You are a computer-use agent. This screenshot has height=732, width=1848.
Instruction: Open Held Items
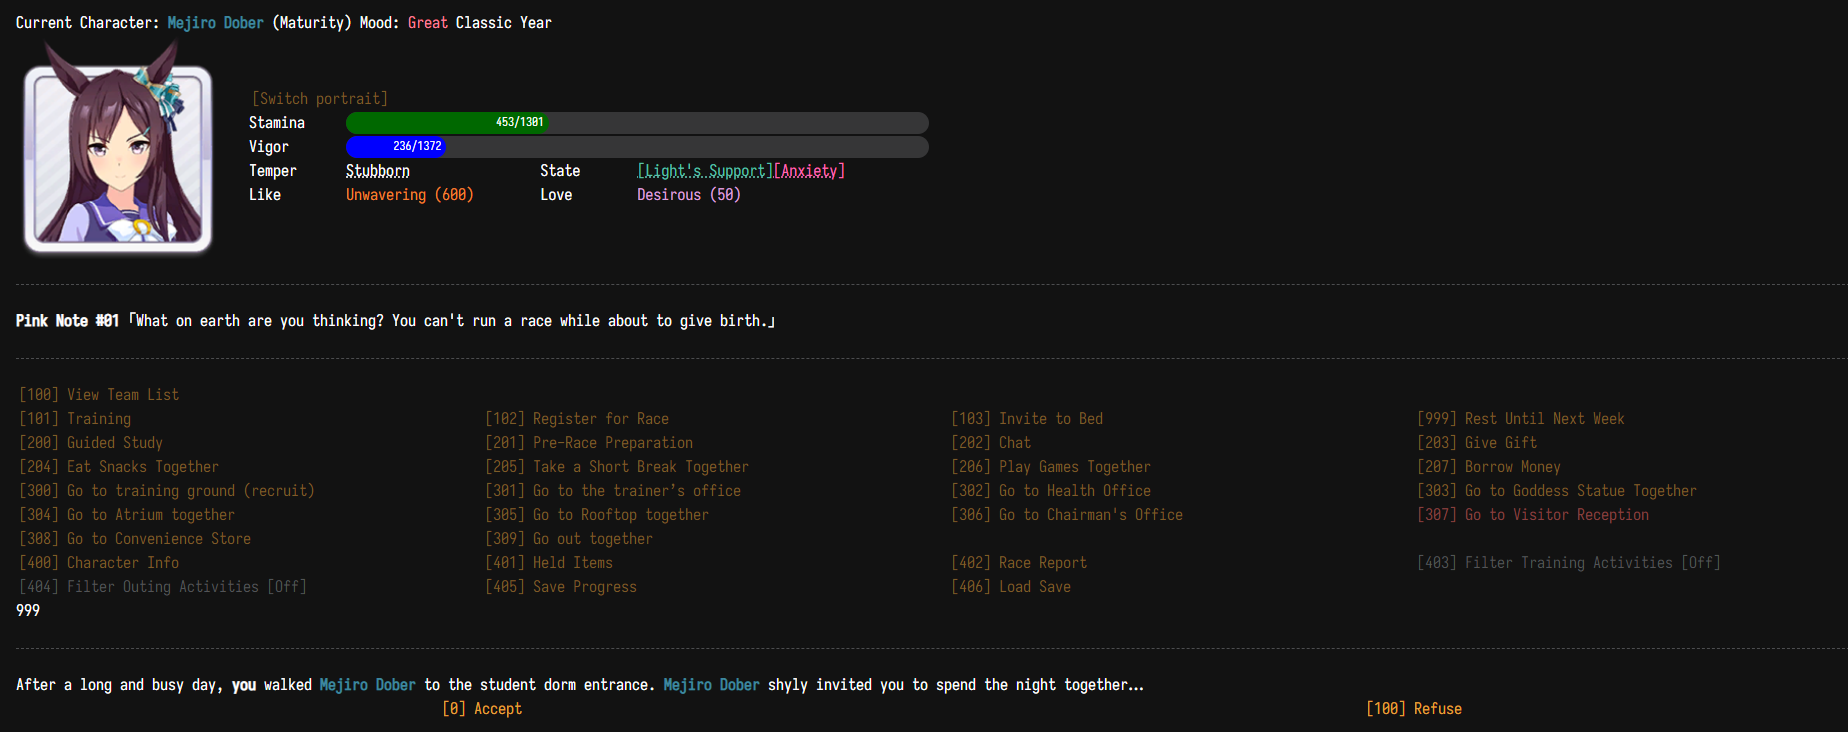(x=549, y=563)
